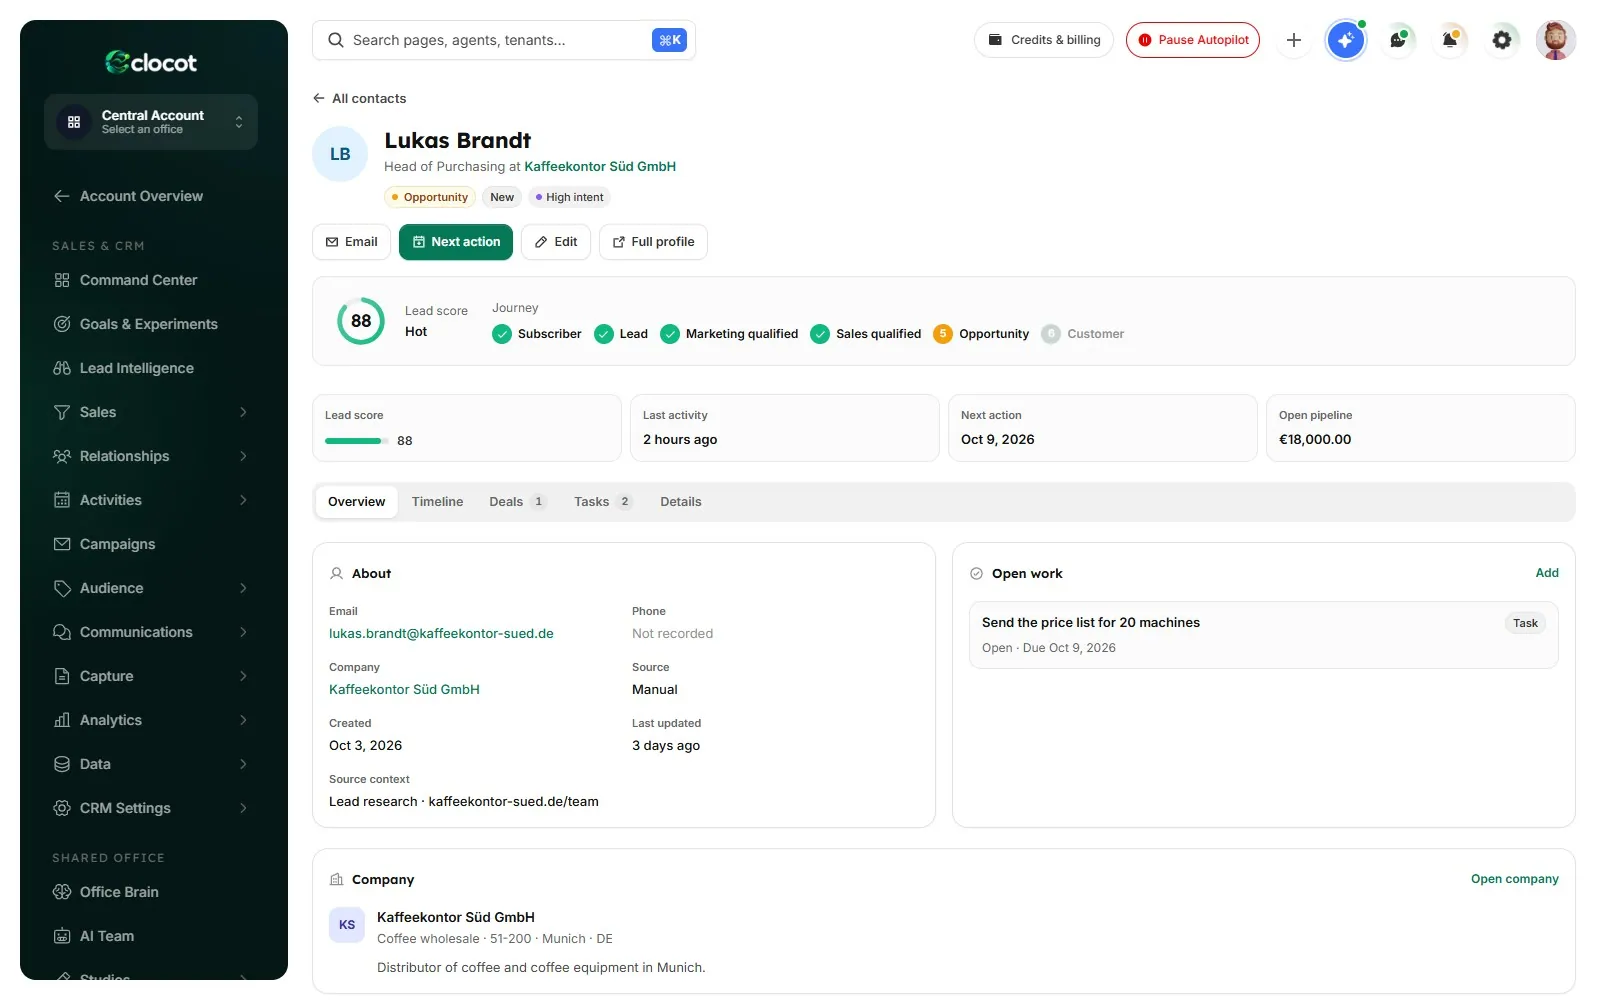This screenshot has height=1000, width=1600.
Task: Click the Campaigns envelope icon
Action: coord(62,544)
